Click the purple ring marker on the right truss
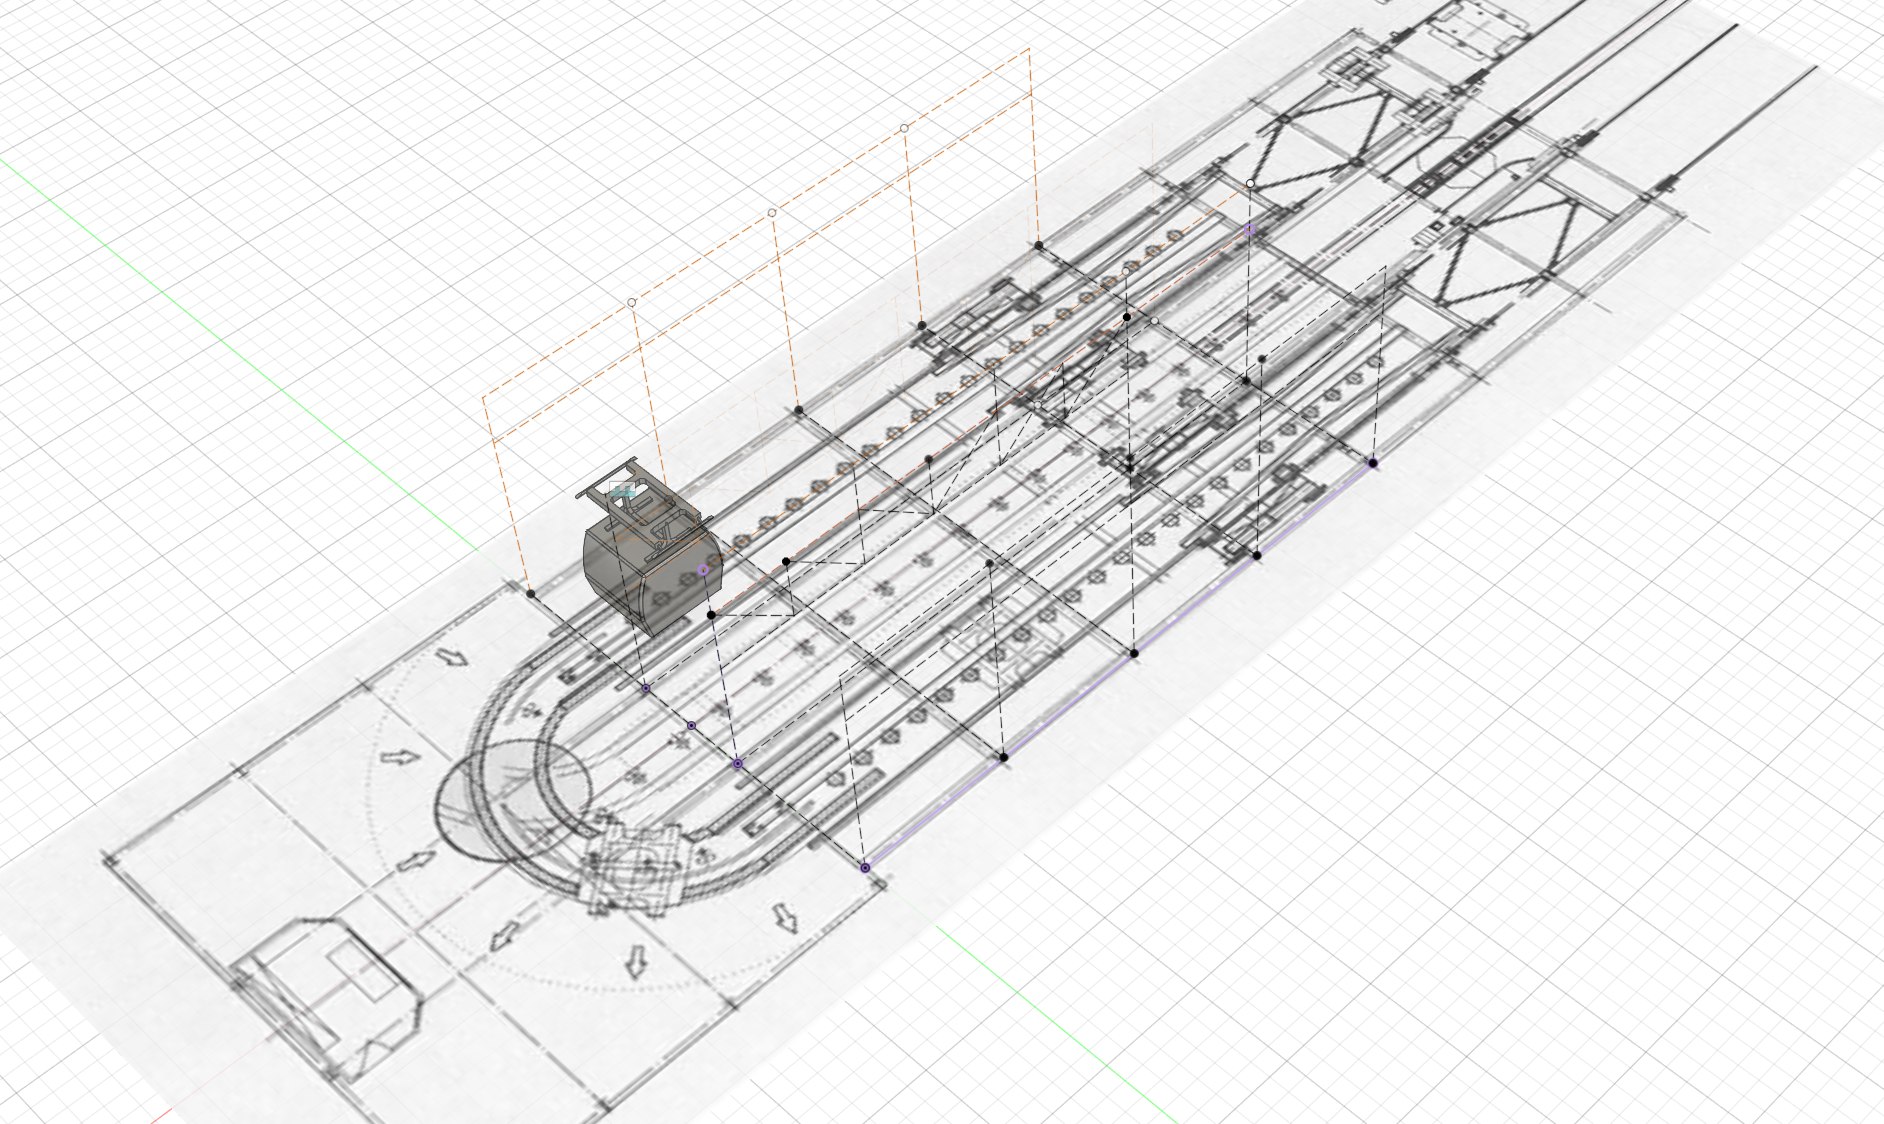 [x=1249, y=228]
